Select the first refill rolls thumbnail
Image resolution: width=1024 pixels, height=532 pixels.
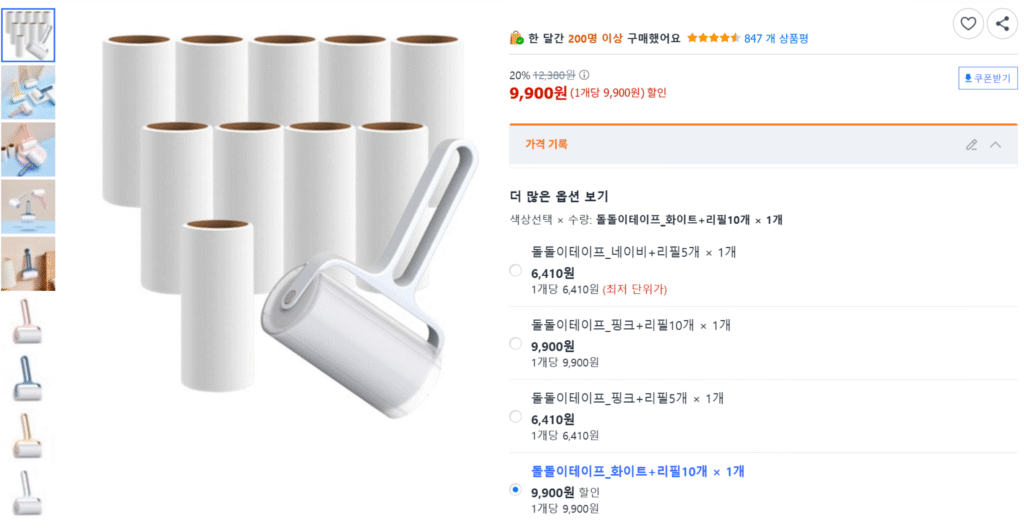28,35
